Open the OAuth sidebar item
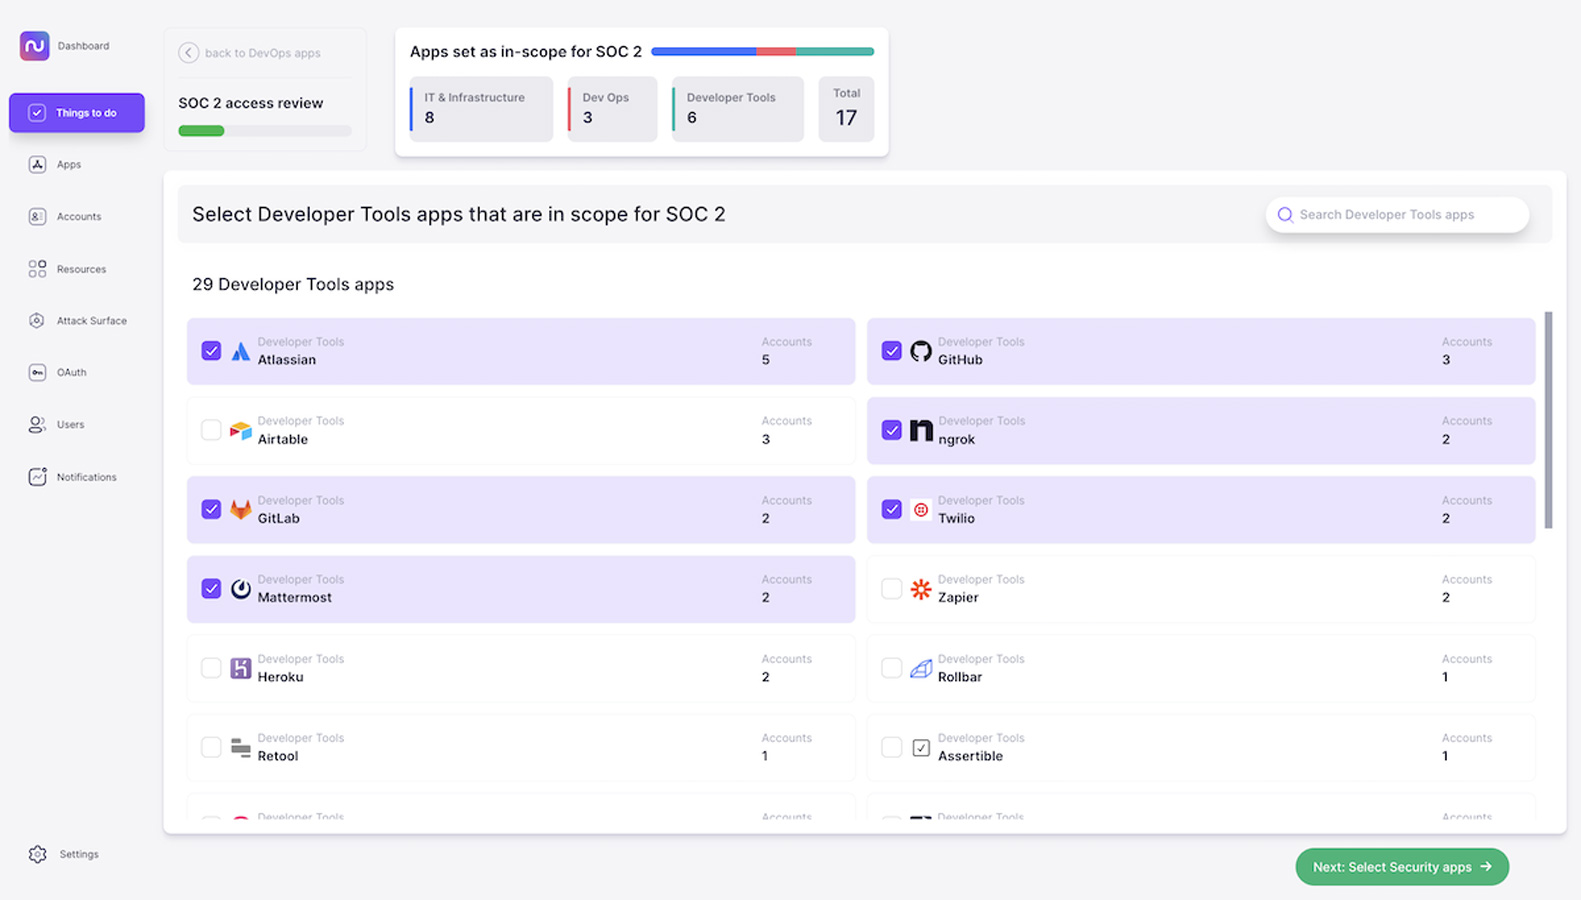 [71, 373]
